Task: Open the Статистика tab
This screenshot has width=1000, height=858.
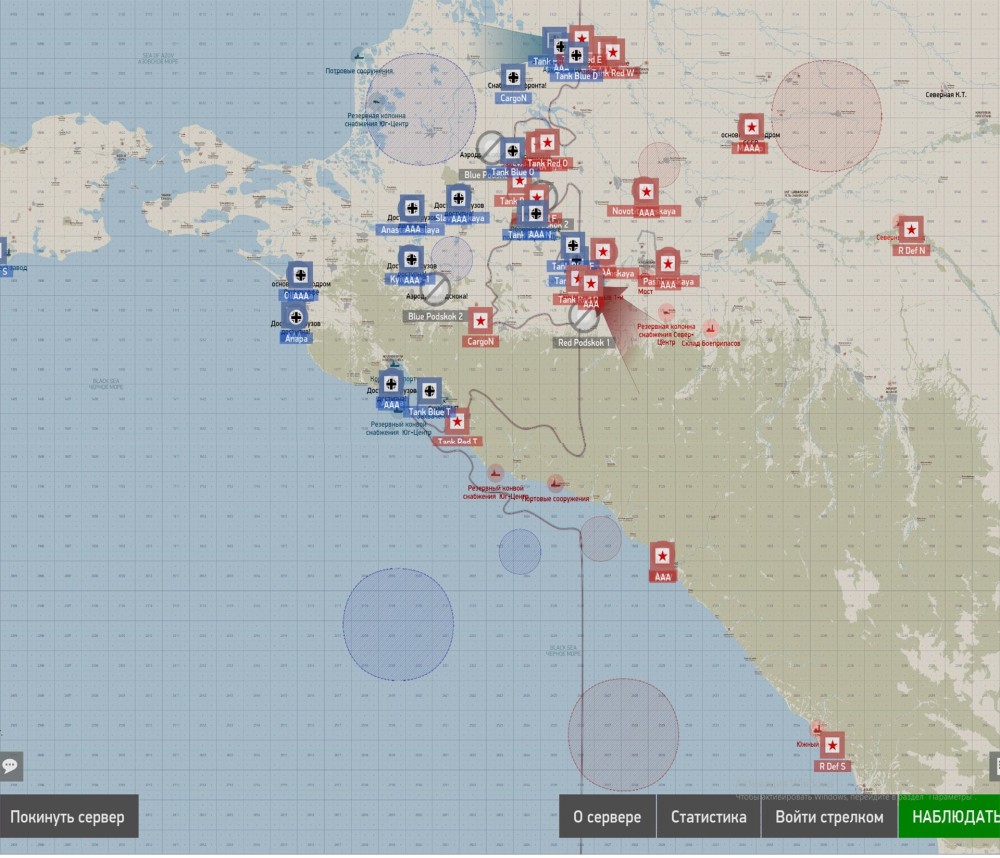Action: (709, 817)
